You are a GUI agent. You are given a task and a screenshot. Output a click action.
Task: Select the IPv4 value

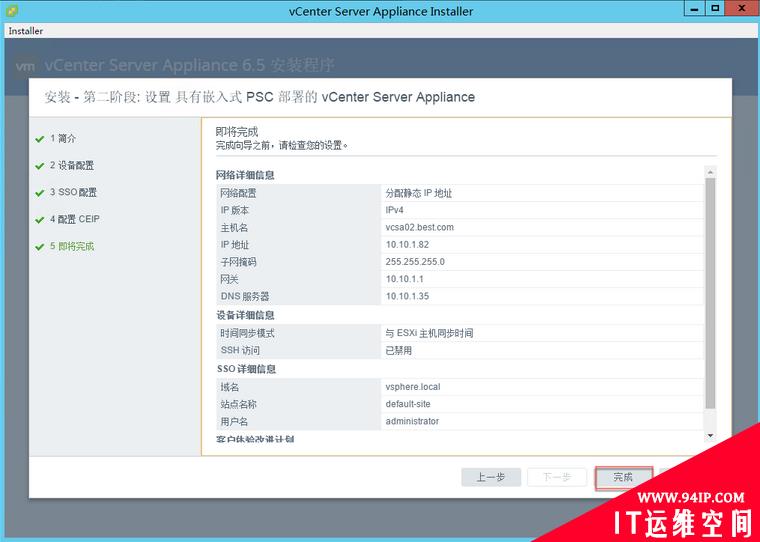point(395,210)
